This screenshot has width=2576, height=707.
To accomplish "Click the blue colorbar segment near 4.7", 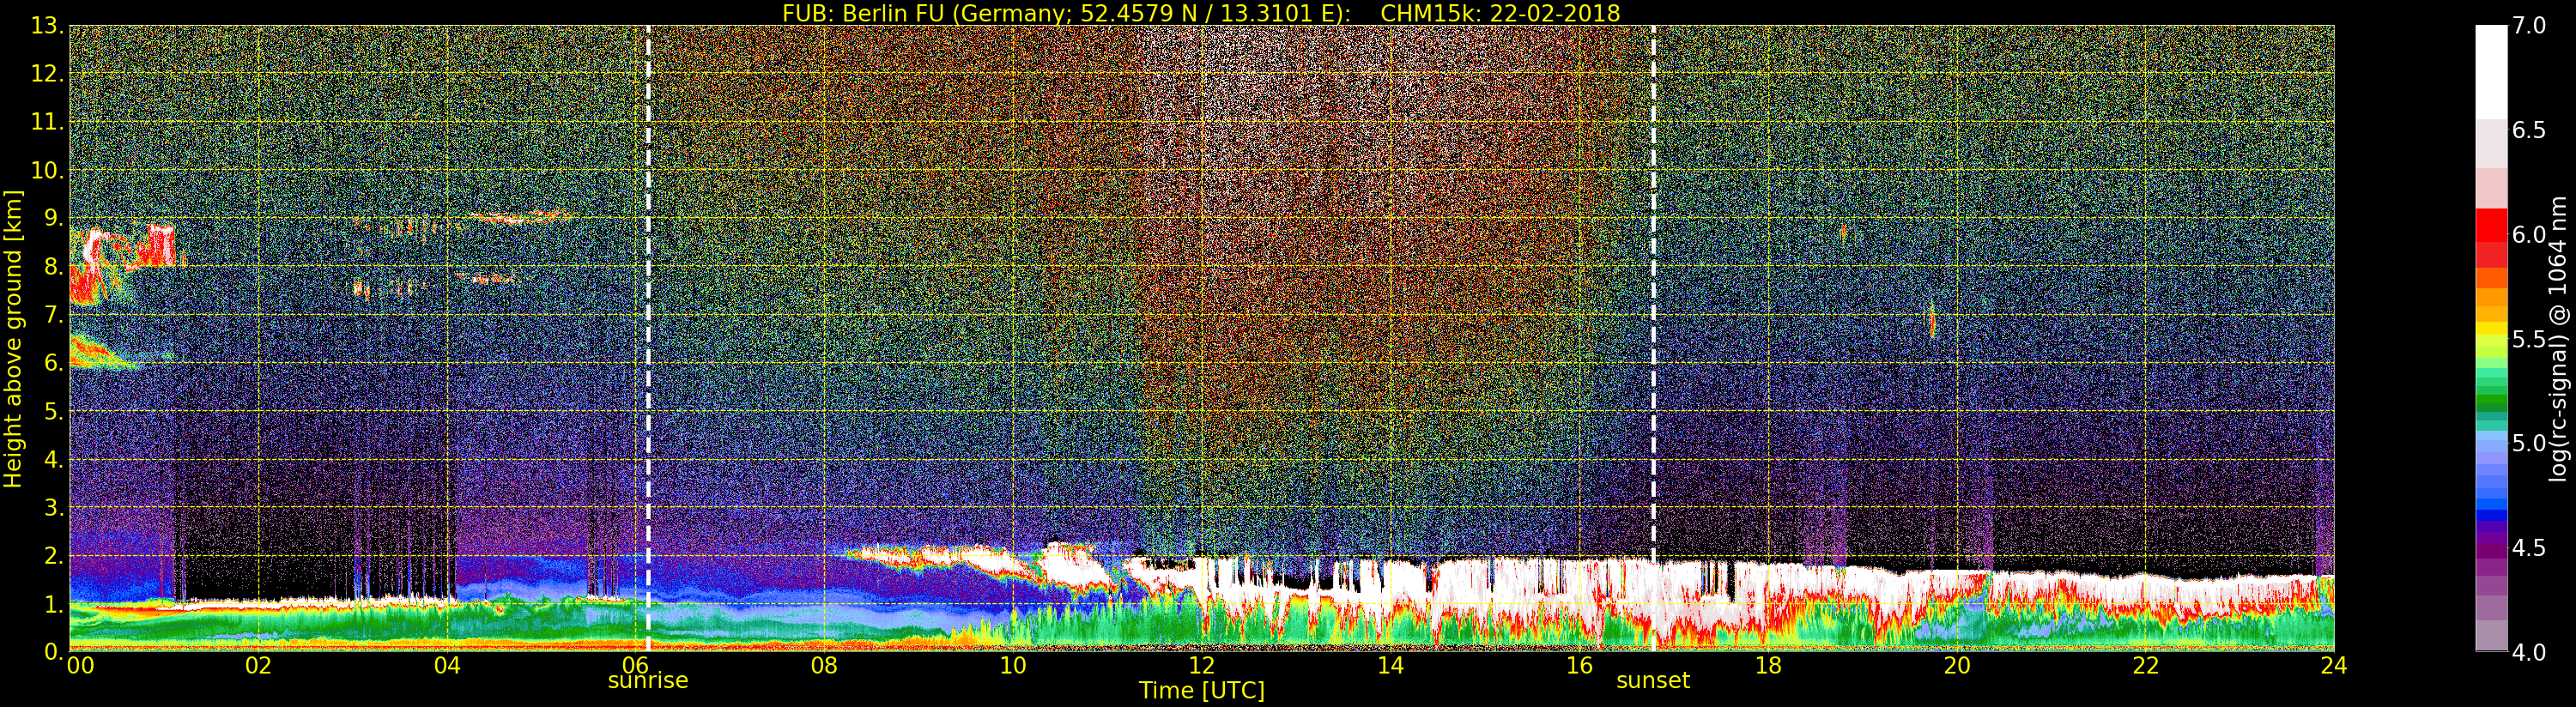I will pos(2491,506).
